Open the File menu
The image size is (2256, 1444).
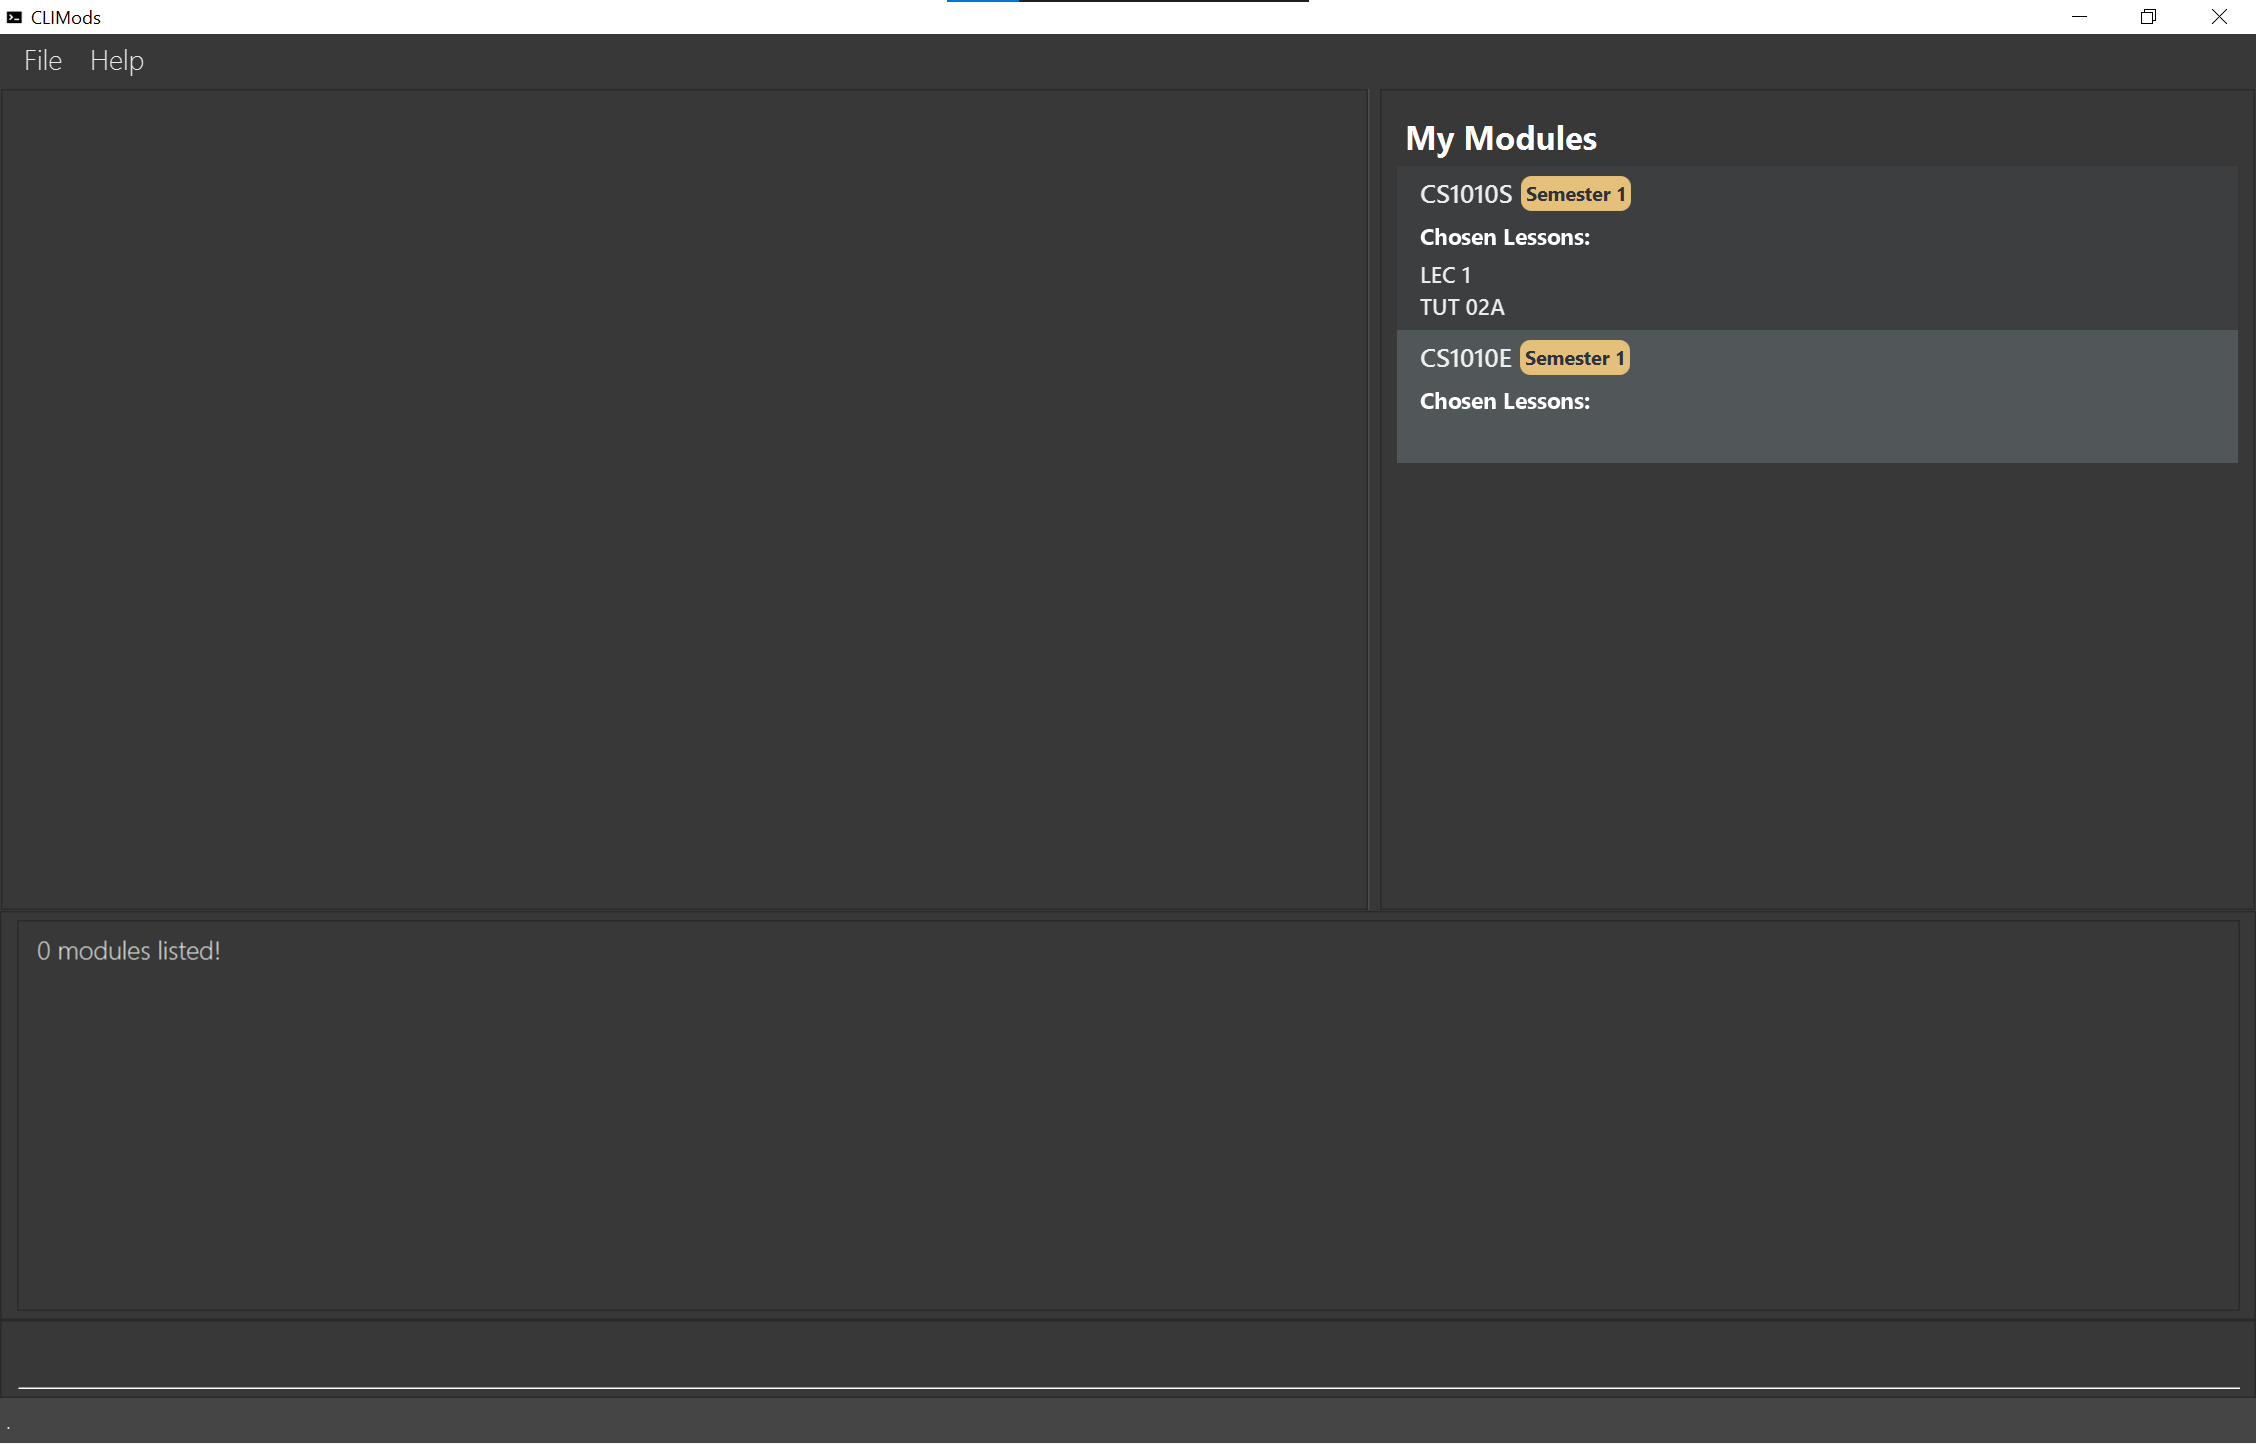click(43, 61)
